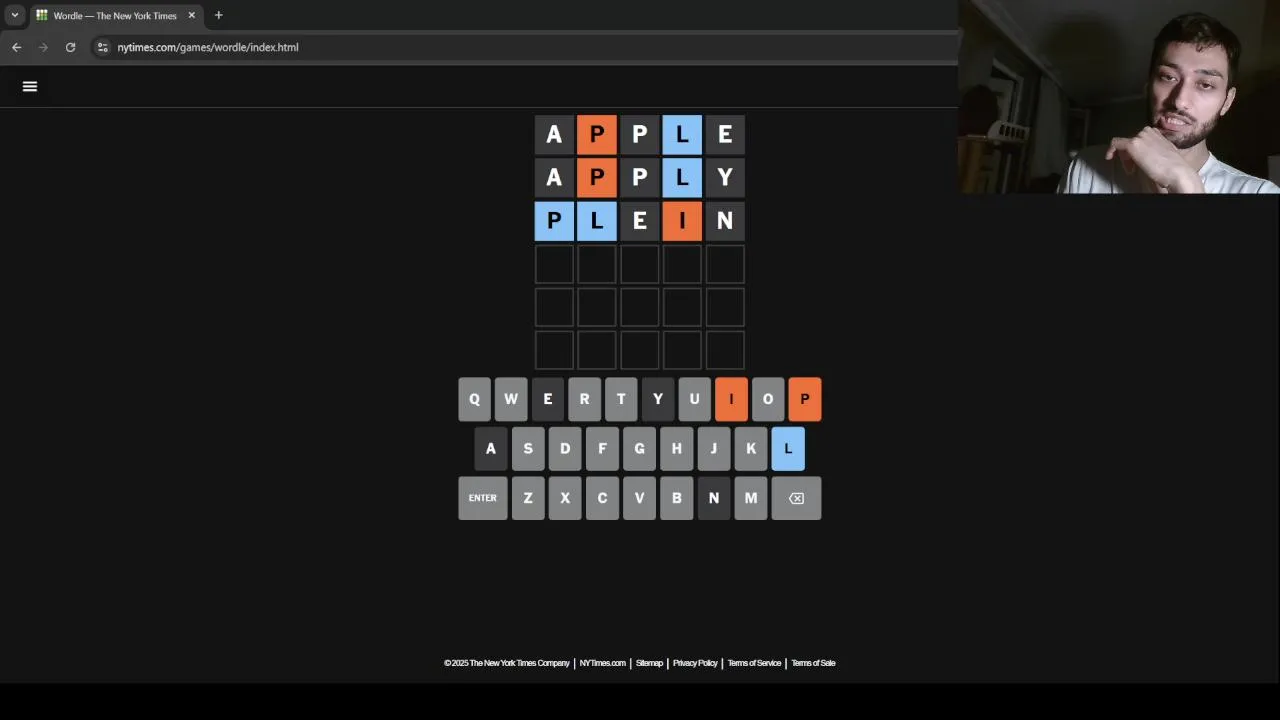Tap the X key on keyboard

coord(565,498)
